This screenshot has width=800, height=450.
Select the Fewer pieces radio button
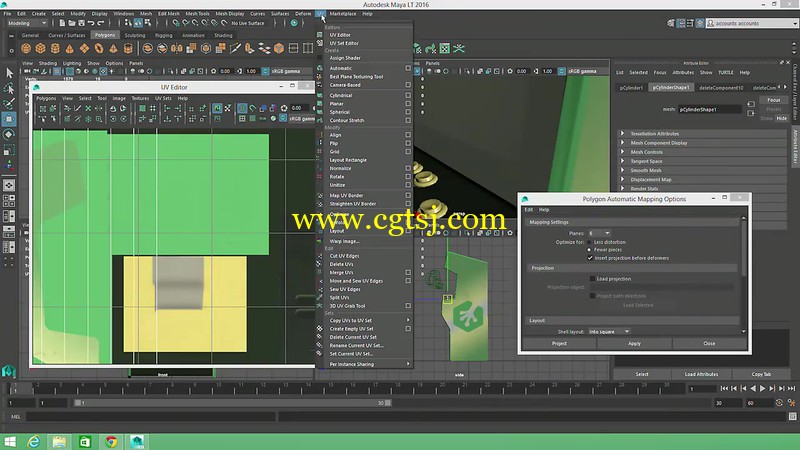pos(589,250)
